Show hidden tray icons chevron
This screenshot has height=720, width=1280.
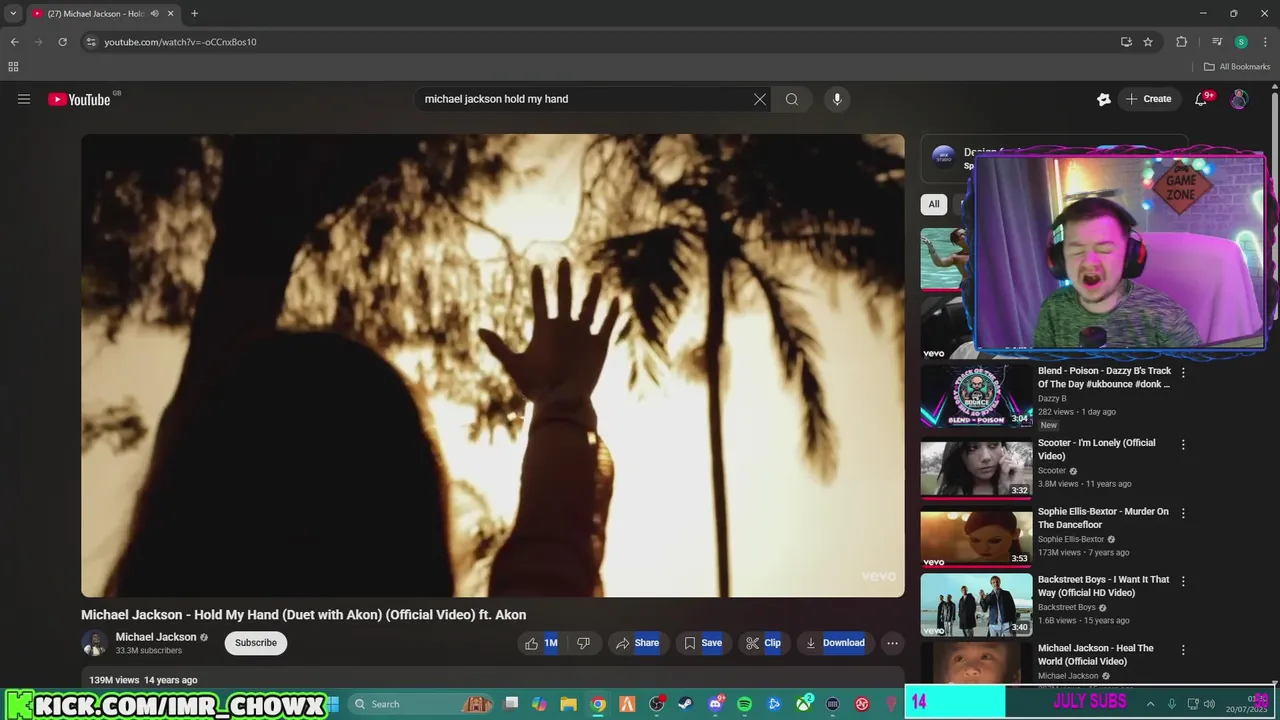(1150, 704)
